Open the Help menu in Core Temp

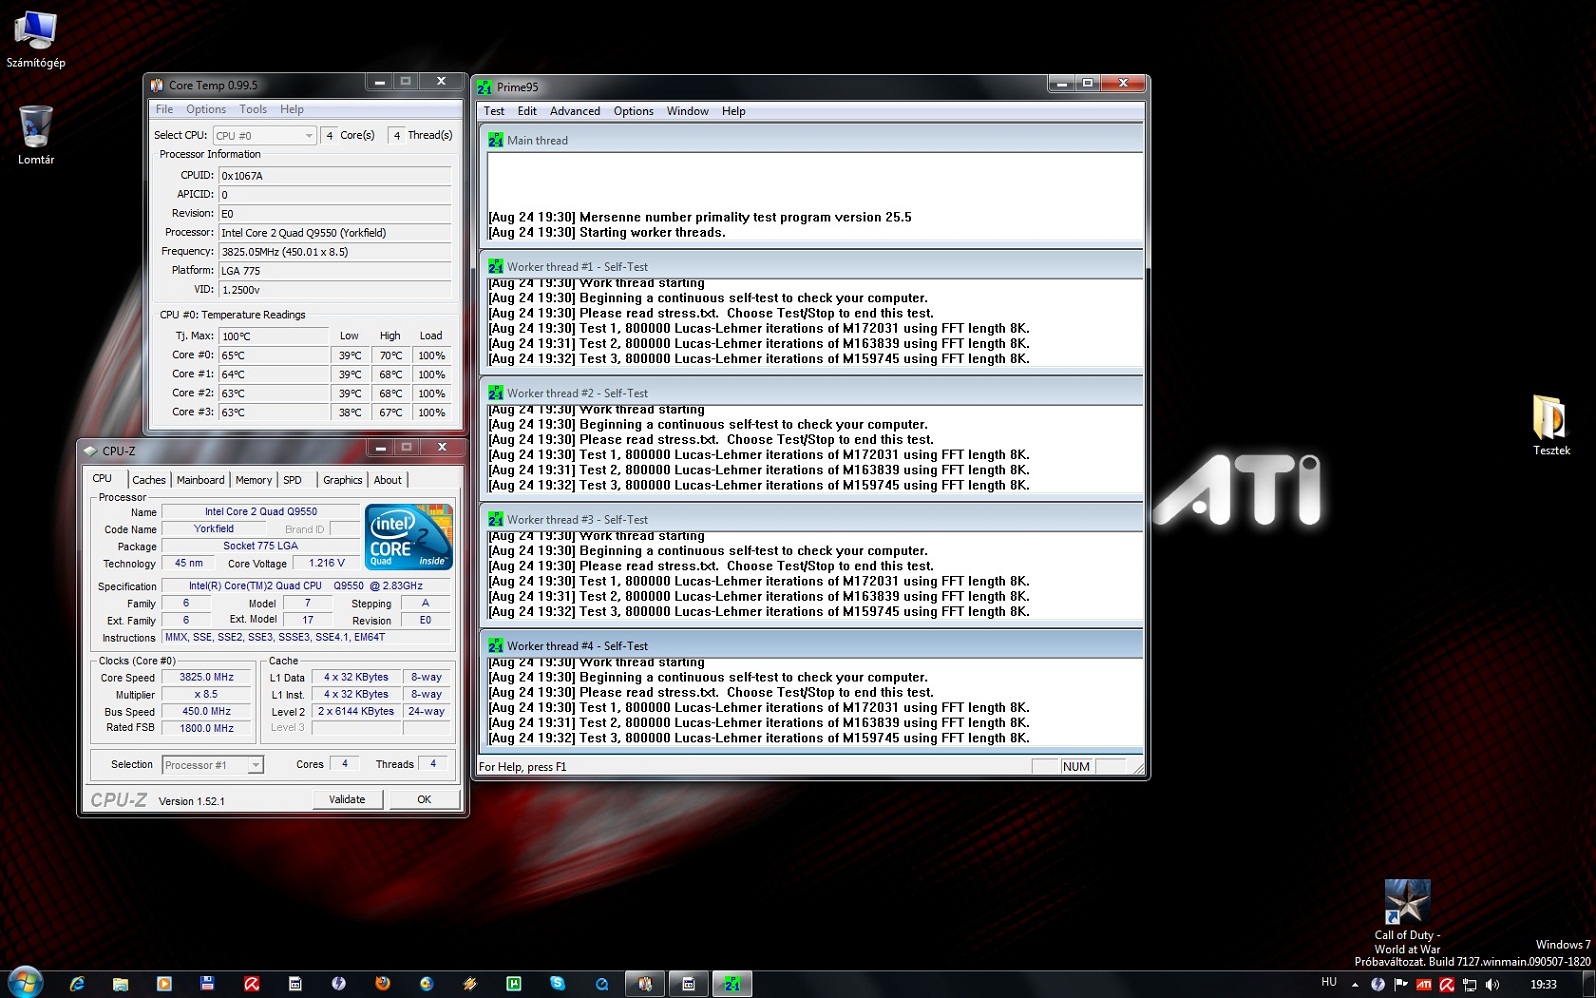tap(292, 109)
